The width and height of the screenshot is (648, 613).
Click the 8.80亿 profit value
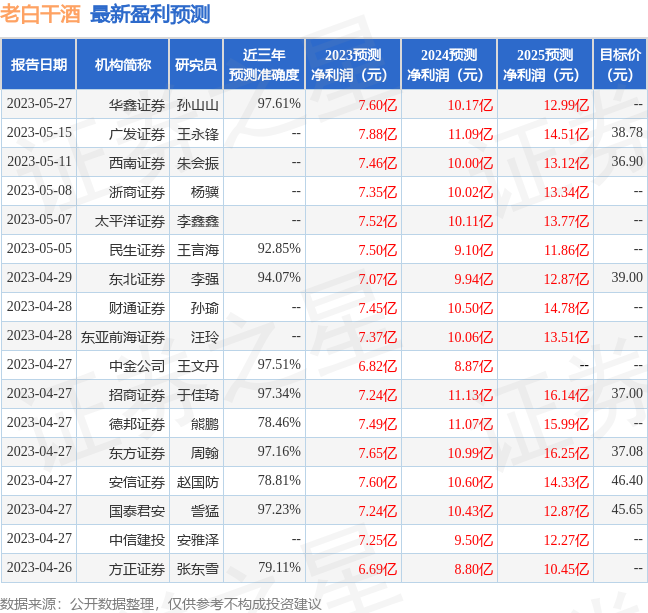click(x=473, y=569)
